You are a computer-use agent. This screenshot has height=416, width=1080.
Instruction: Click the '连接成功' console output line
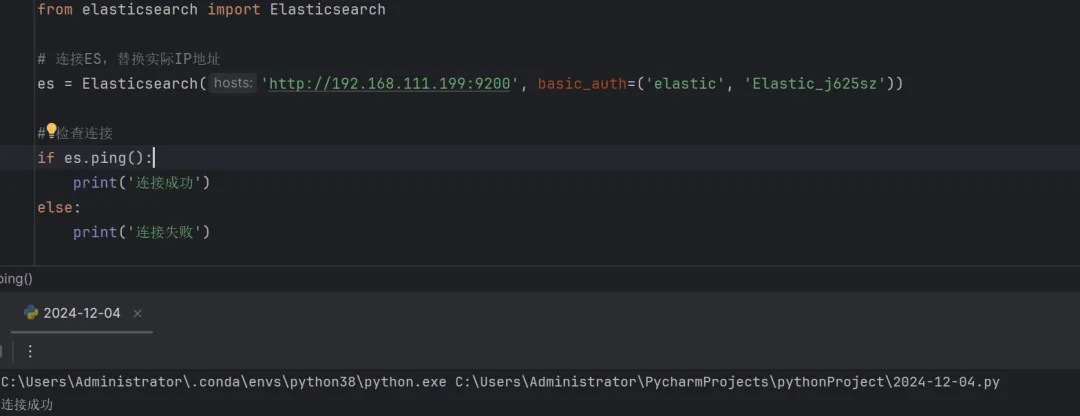click(27, 405)
